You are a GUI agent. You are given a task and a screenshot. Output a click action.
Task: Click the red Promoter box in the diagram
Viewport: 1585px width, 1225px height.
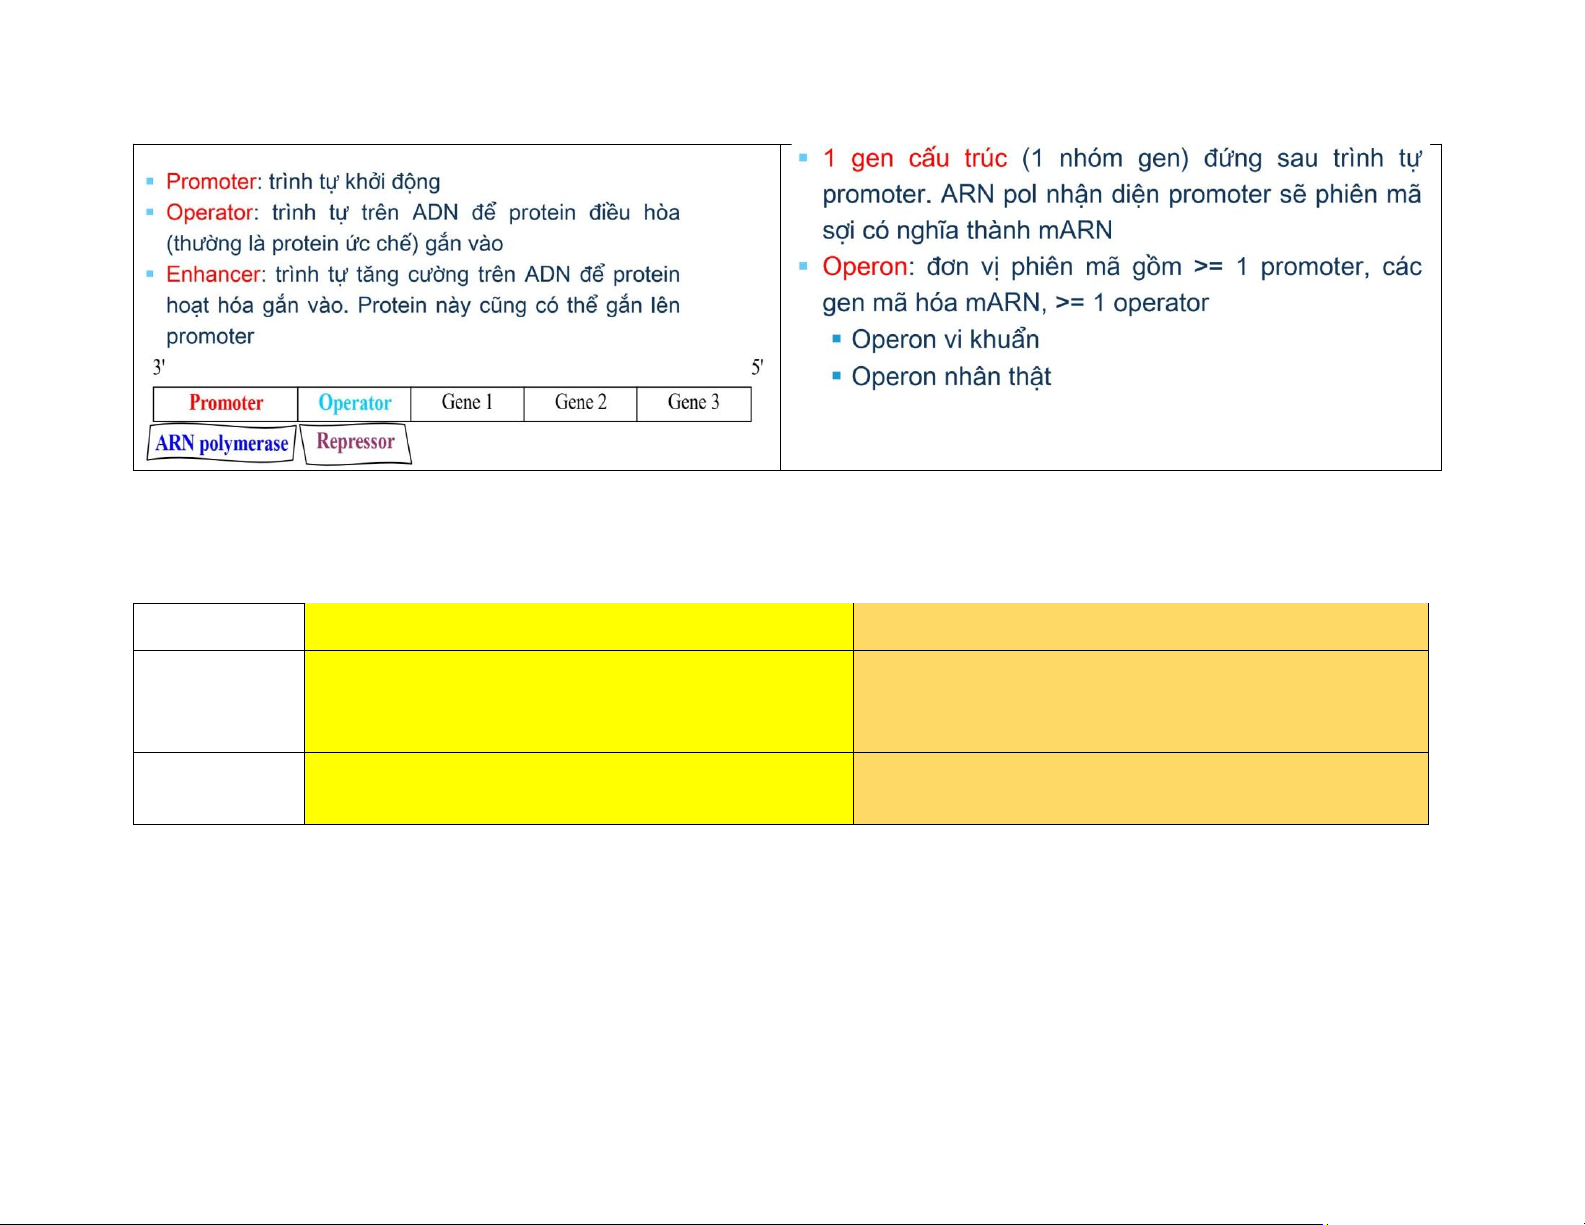[226, 403]
